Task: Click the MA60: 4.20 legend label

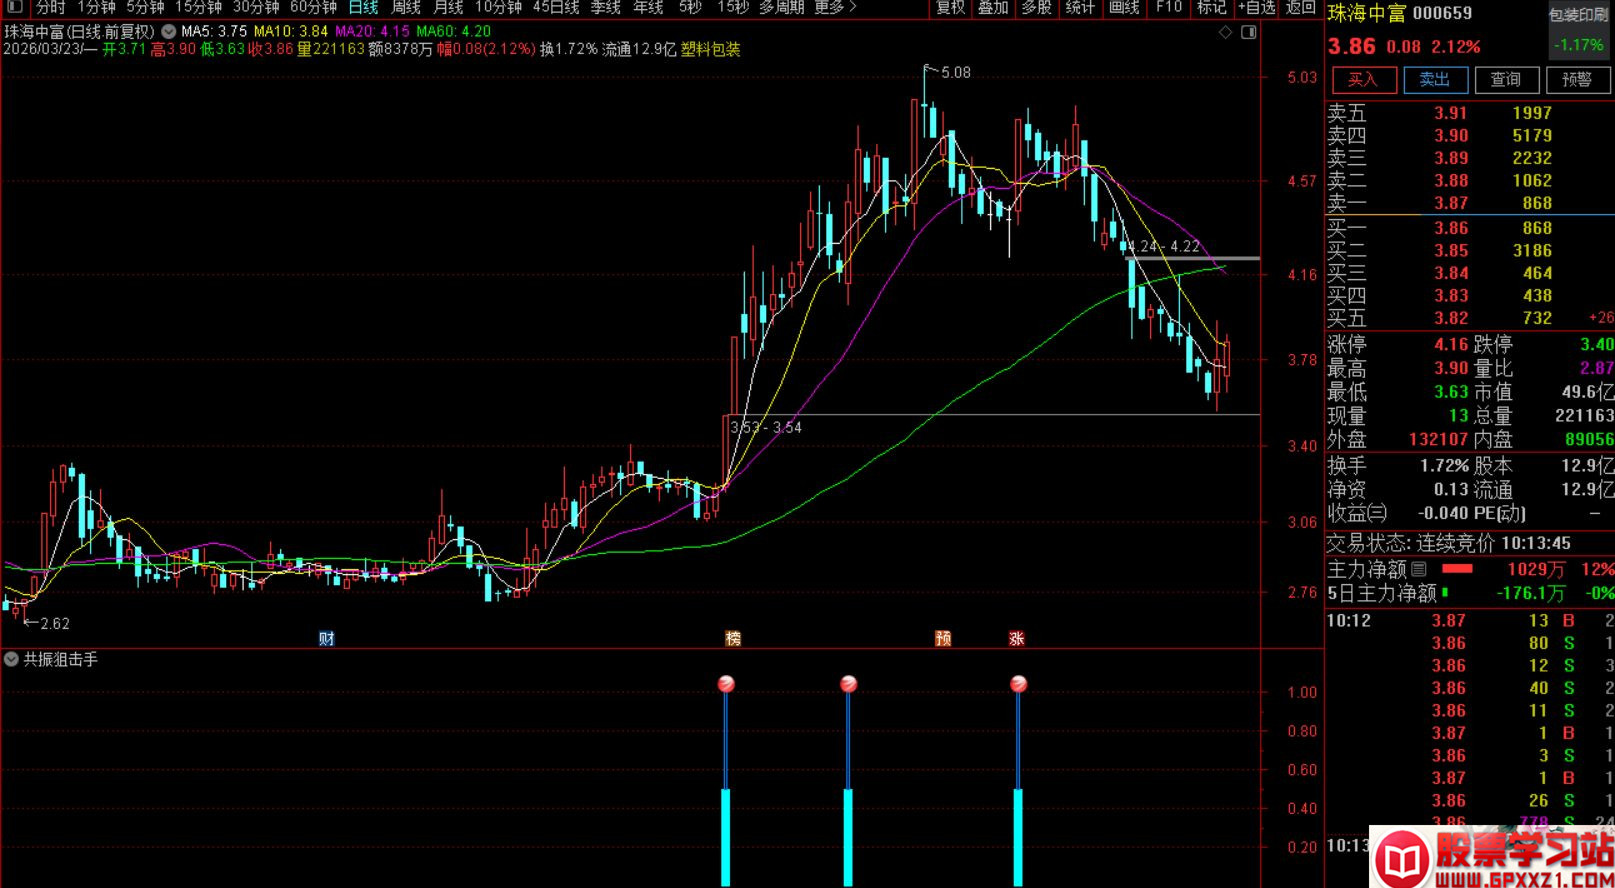Action: 453,32
